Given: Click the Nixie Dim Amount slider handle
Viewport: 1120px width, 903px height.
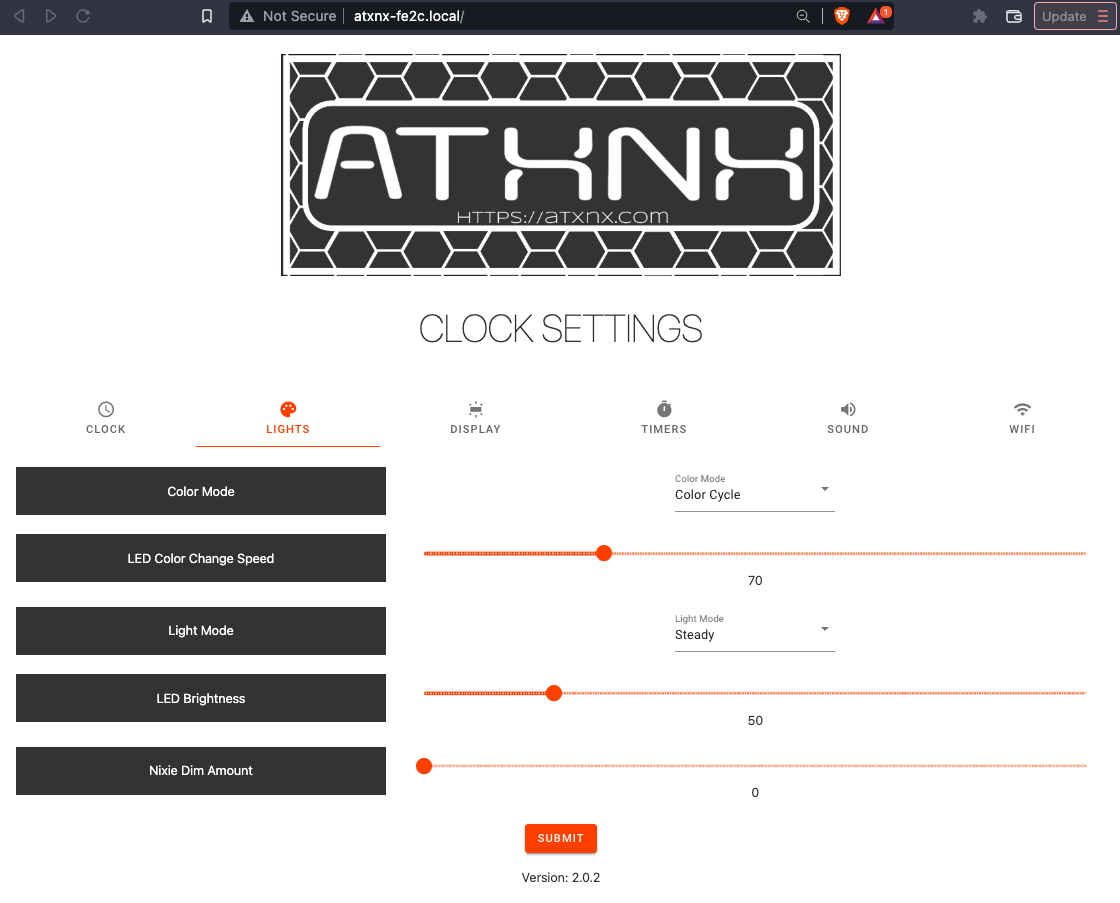Looking at the screenshot, I should click(x=424, y=766).
